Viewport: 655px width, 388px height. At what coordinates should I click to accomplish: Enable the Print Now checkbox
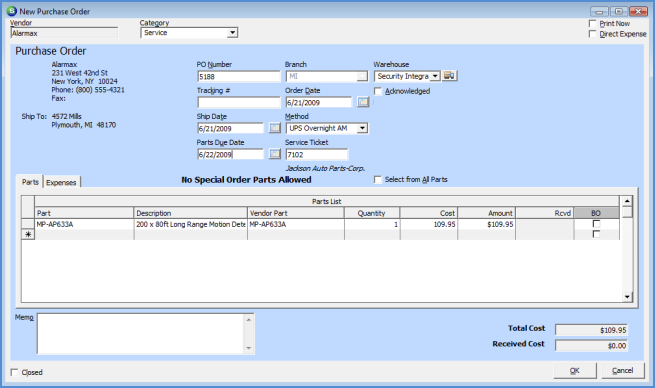click(x=592, y=23)
